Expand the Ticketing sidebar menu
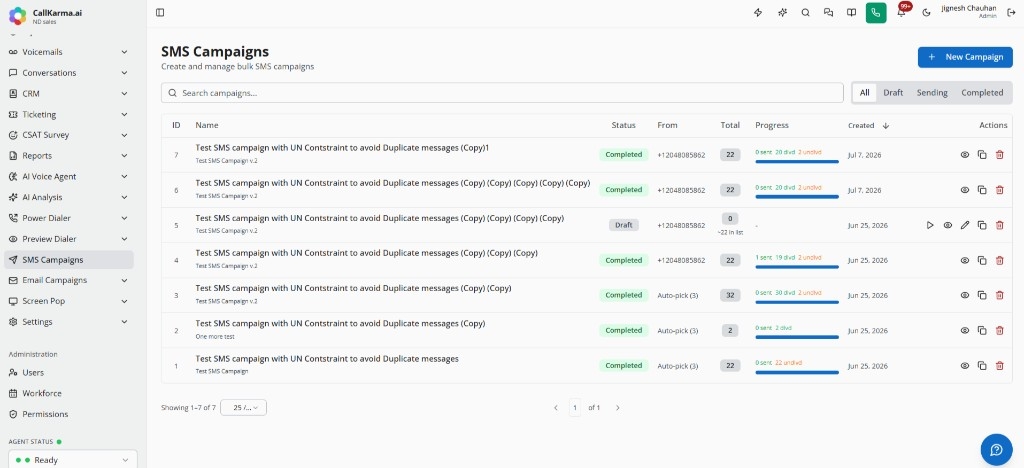1024x468 pixels. click(x=69, y=114)
